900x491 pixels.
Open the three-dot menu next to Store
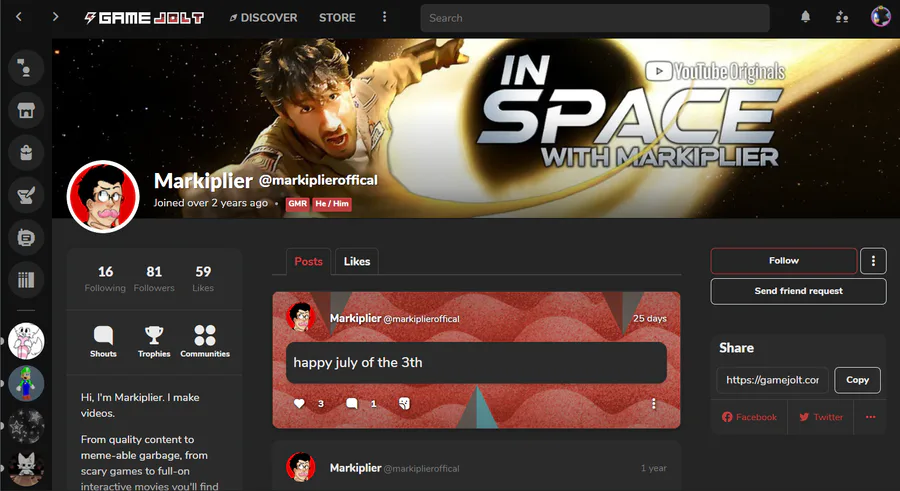click(x=385, y=17)
